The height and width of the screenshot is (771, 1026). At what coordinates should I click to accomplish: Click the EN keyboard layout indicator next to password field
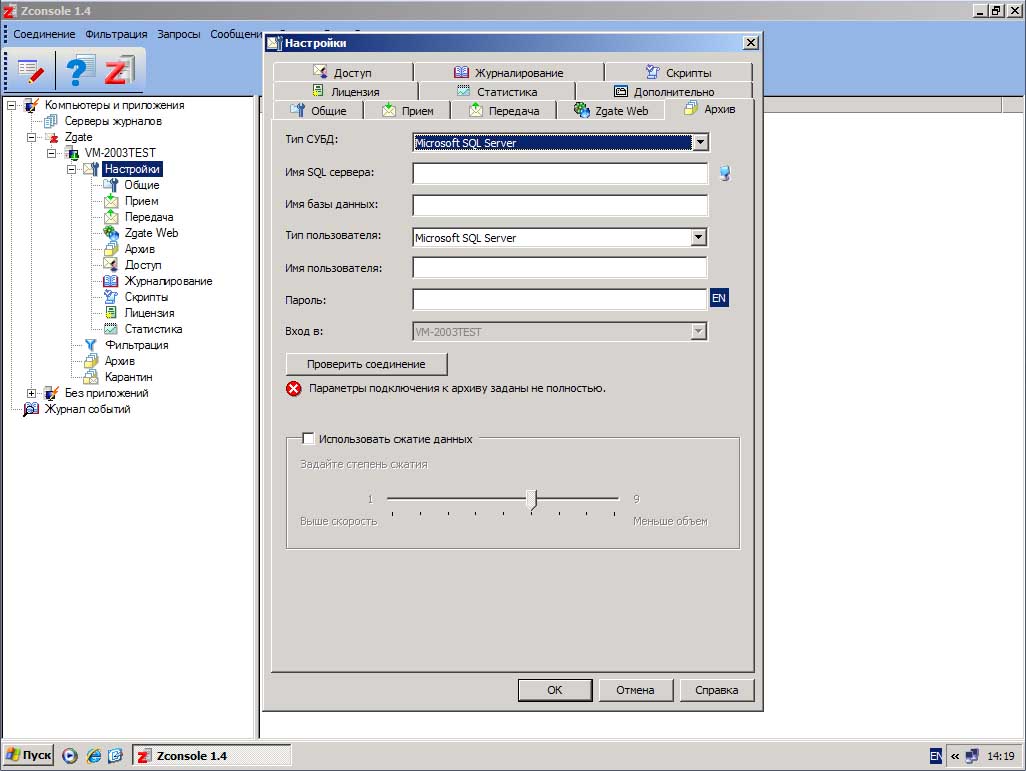(718, 298)
